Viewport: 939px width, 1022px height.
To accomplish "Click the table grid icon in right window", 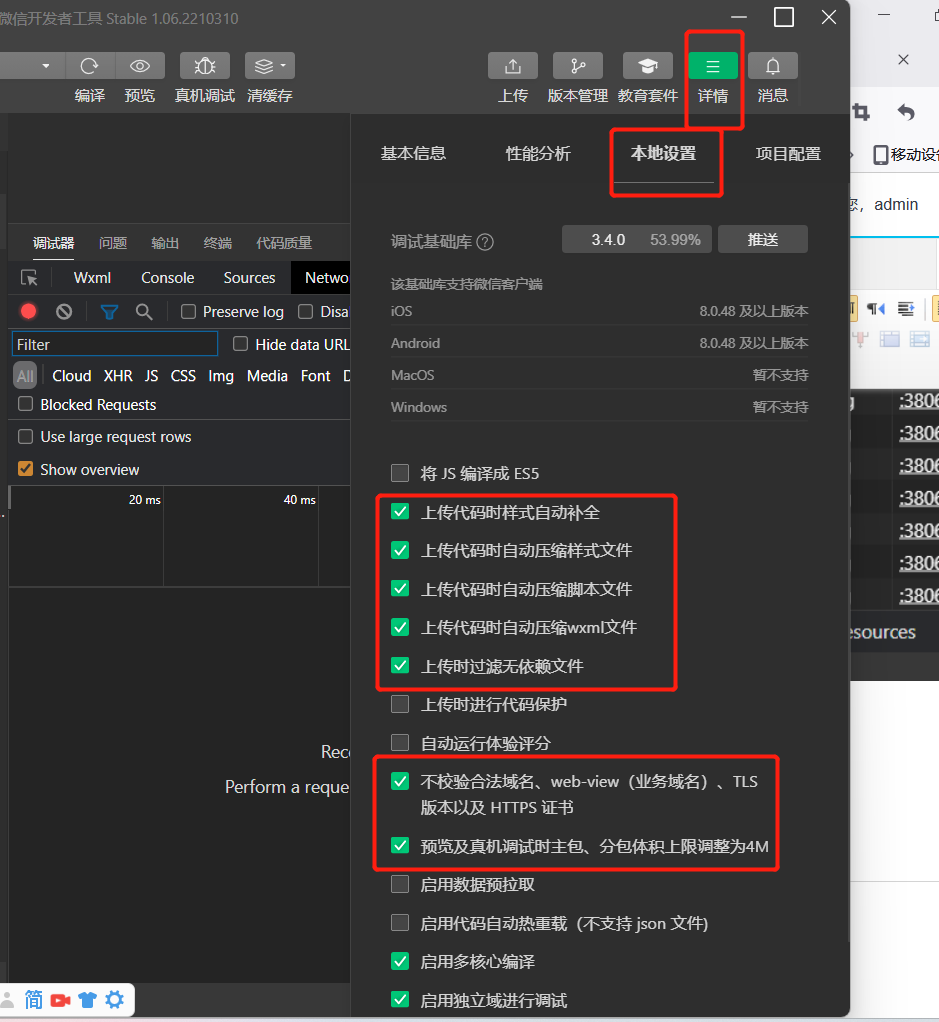I will [x=889, y=339].
